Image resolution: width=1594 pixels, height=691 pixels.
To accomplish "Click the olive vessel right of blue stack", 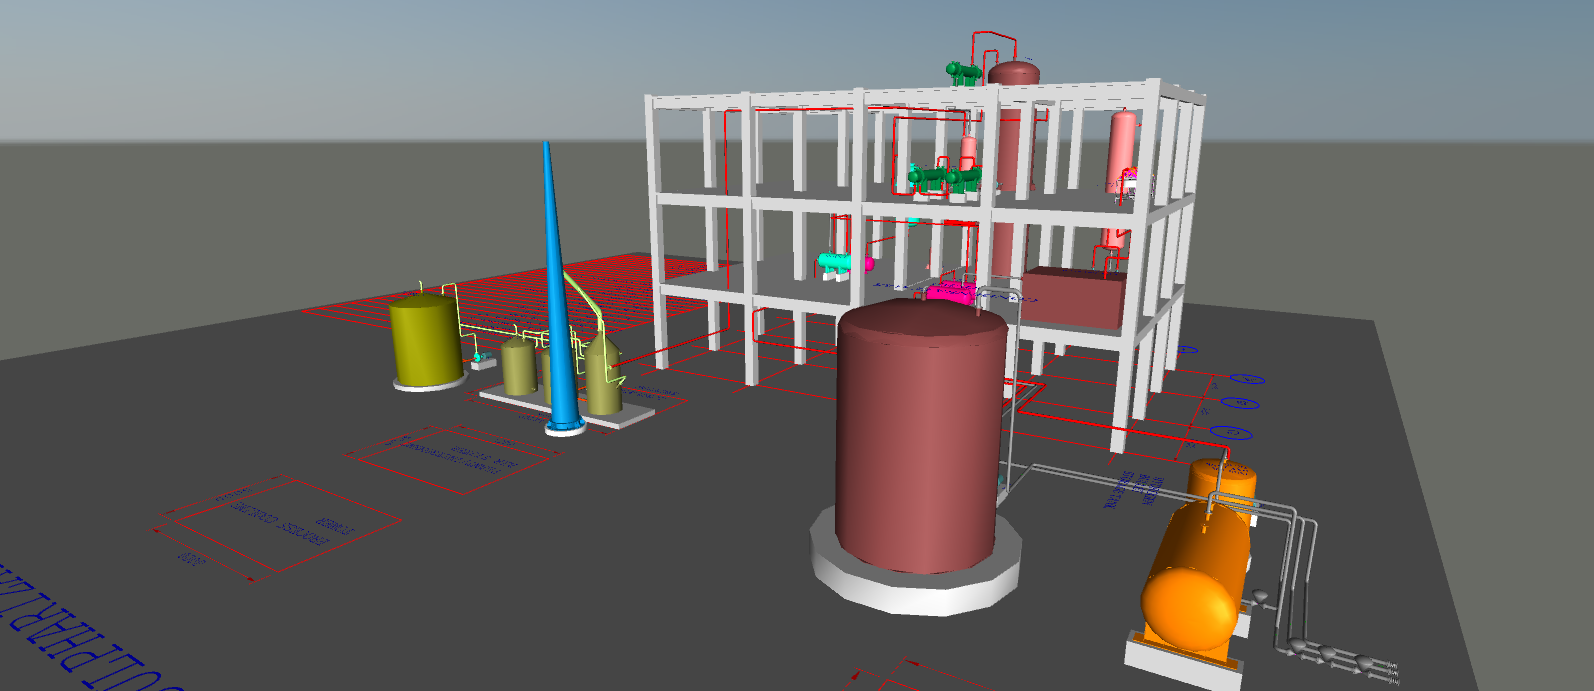I will coord(603,378).
